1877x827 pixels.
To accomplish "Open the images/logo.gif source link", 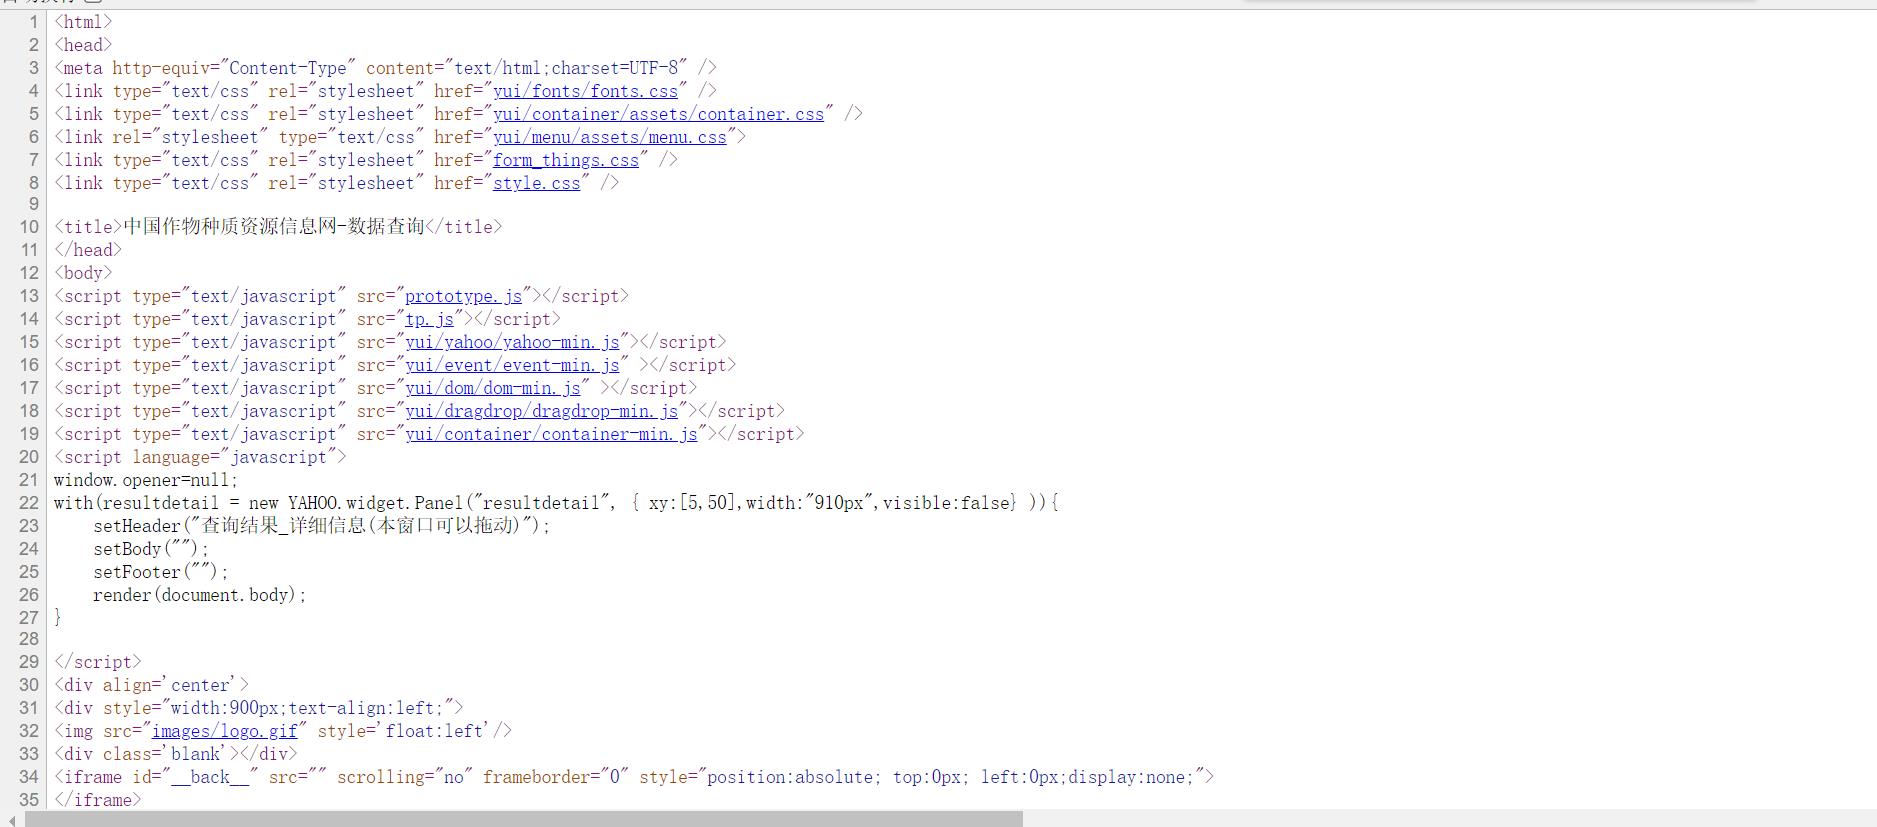I will pos(225,731).
